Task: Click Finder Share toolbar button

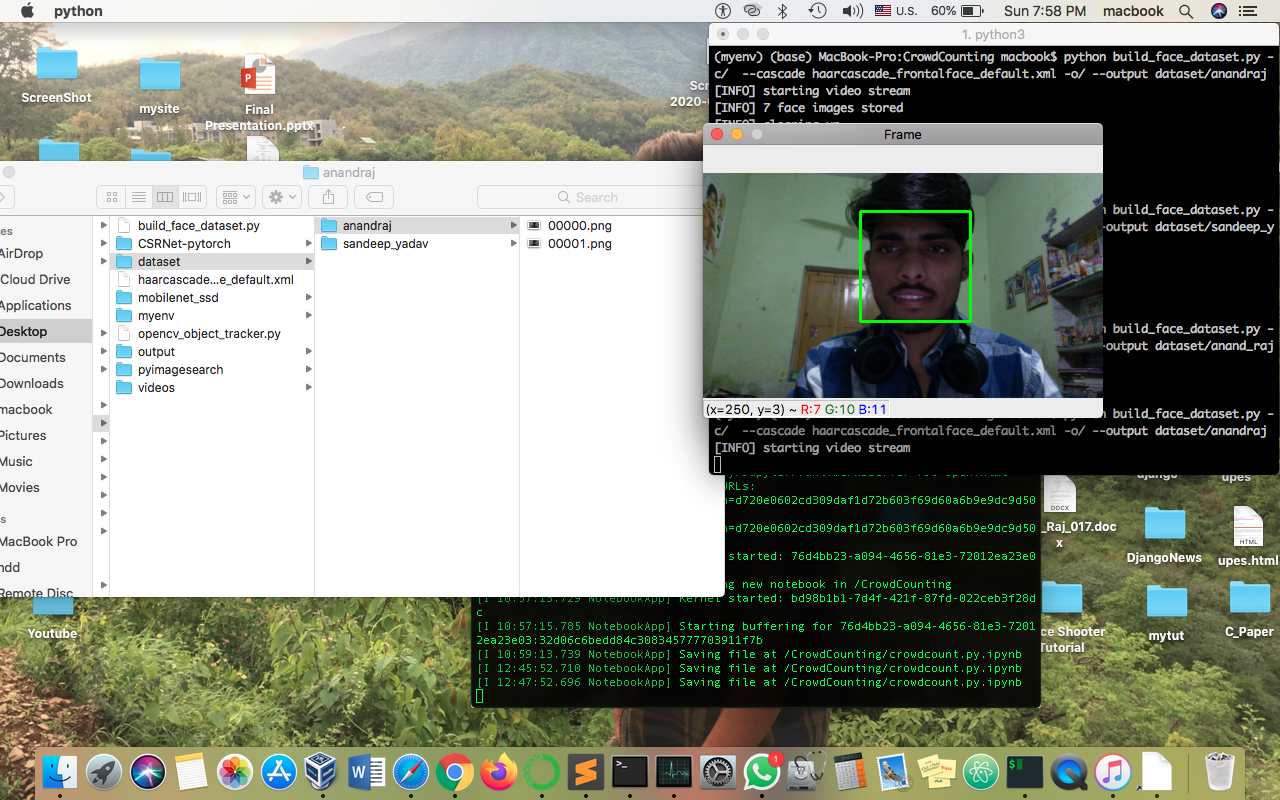Action: pos(328,197)
